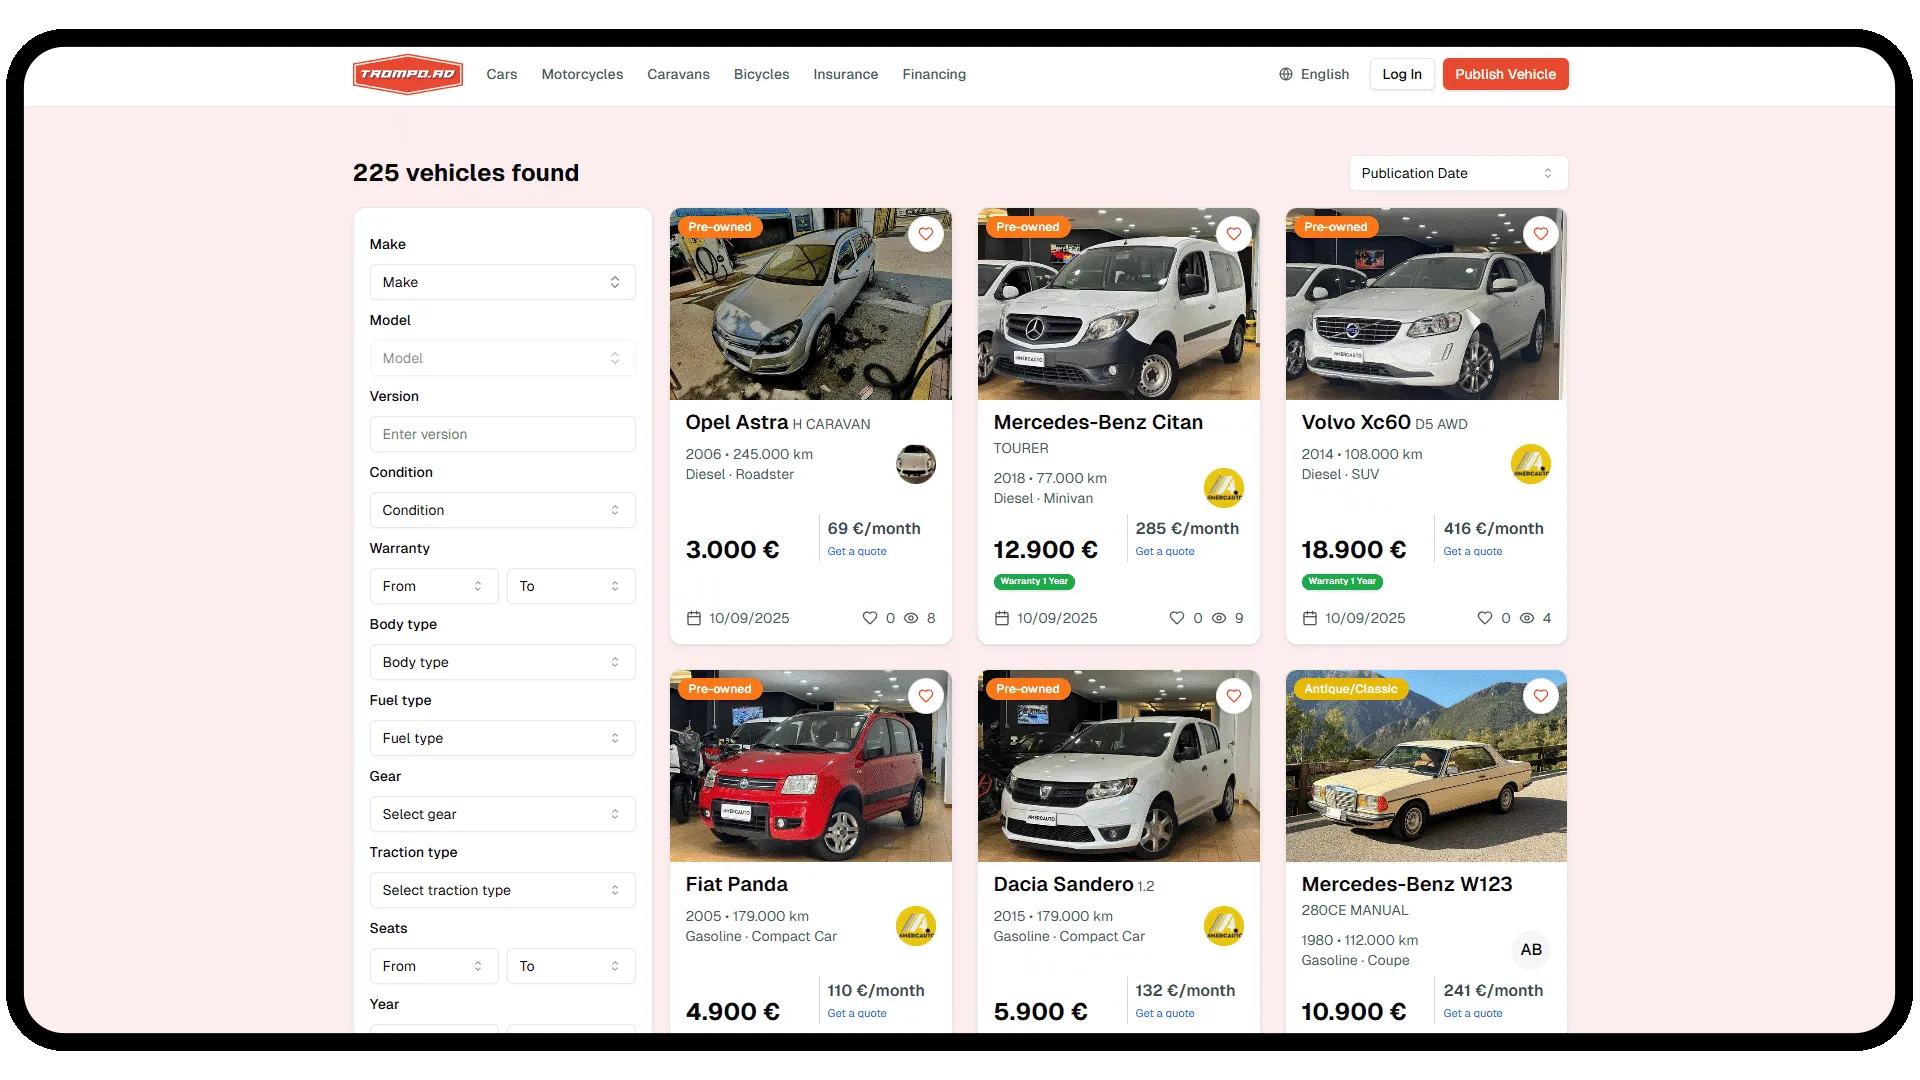Open the Condition dropdown

(502, 510)
